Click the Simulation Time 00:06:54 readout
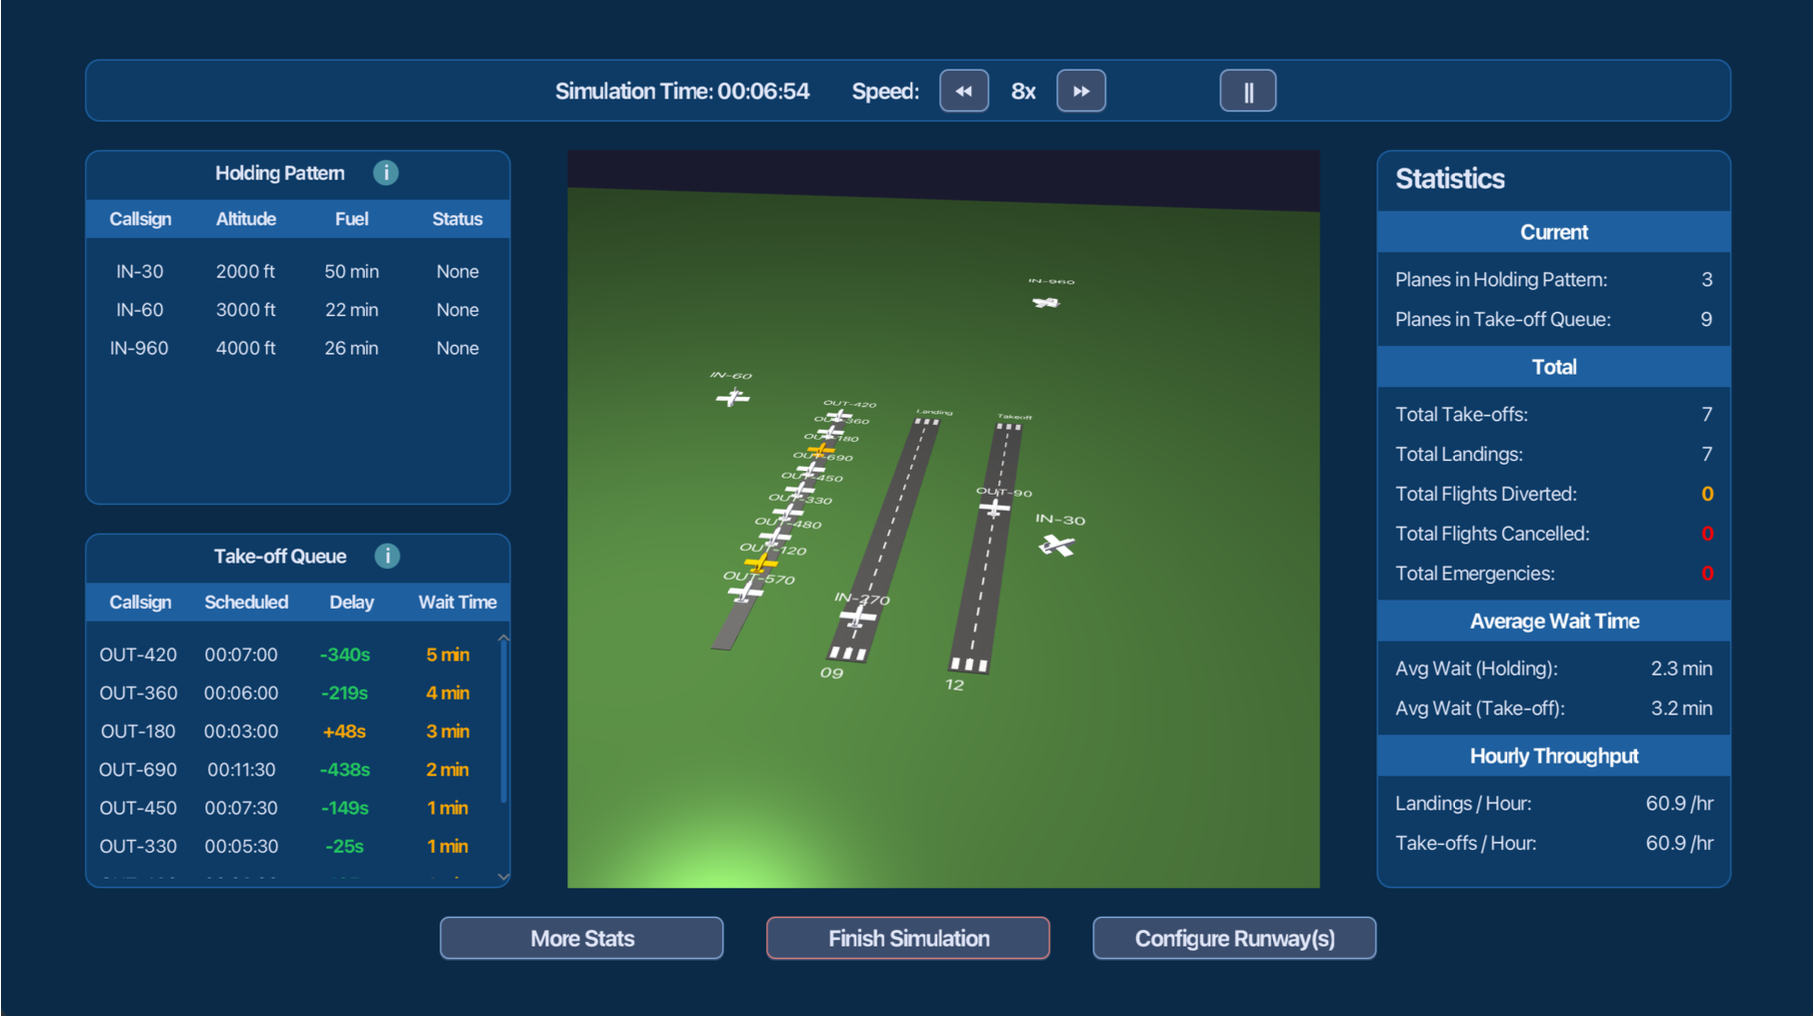The width and height of the screenshot is (1814, 1018). click(x=682, y=91)
